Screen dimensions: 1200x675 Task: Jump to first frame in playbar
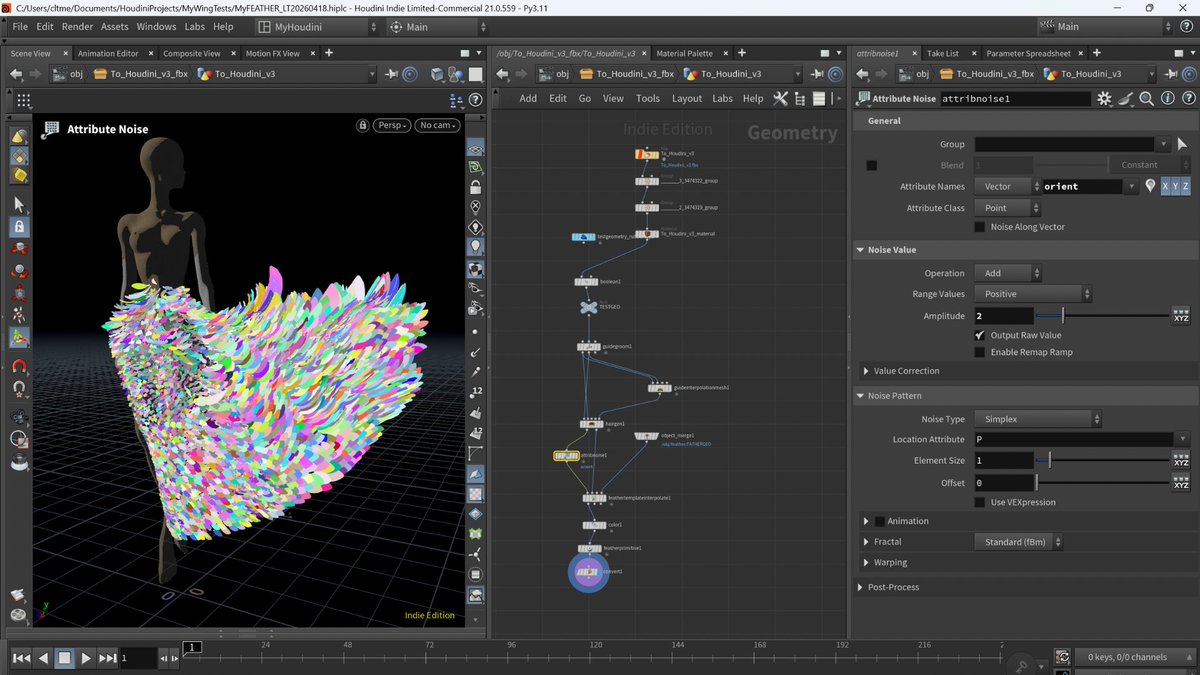20,658
